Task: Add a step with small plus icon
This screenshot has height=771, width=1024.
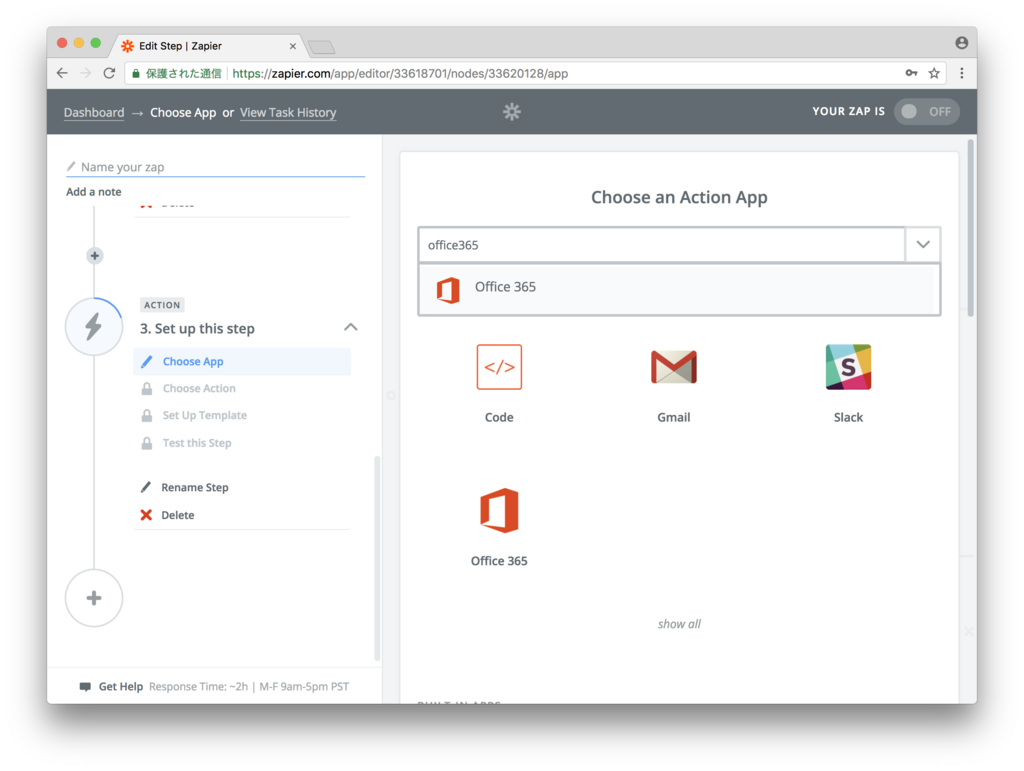Action: tap(95, 255)
